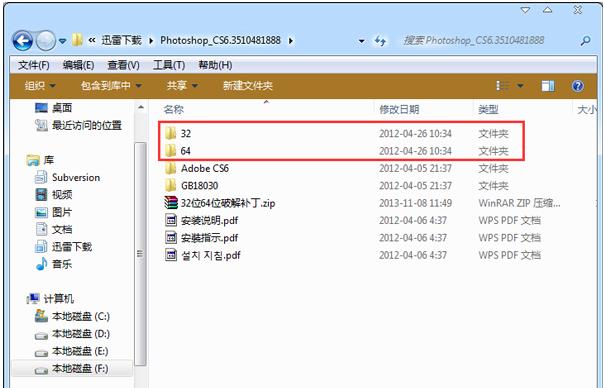
Task: Sort by the 大小 column header
Action: coord(587,110)
